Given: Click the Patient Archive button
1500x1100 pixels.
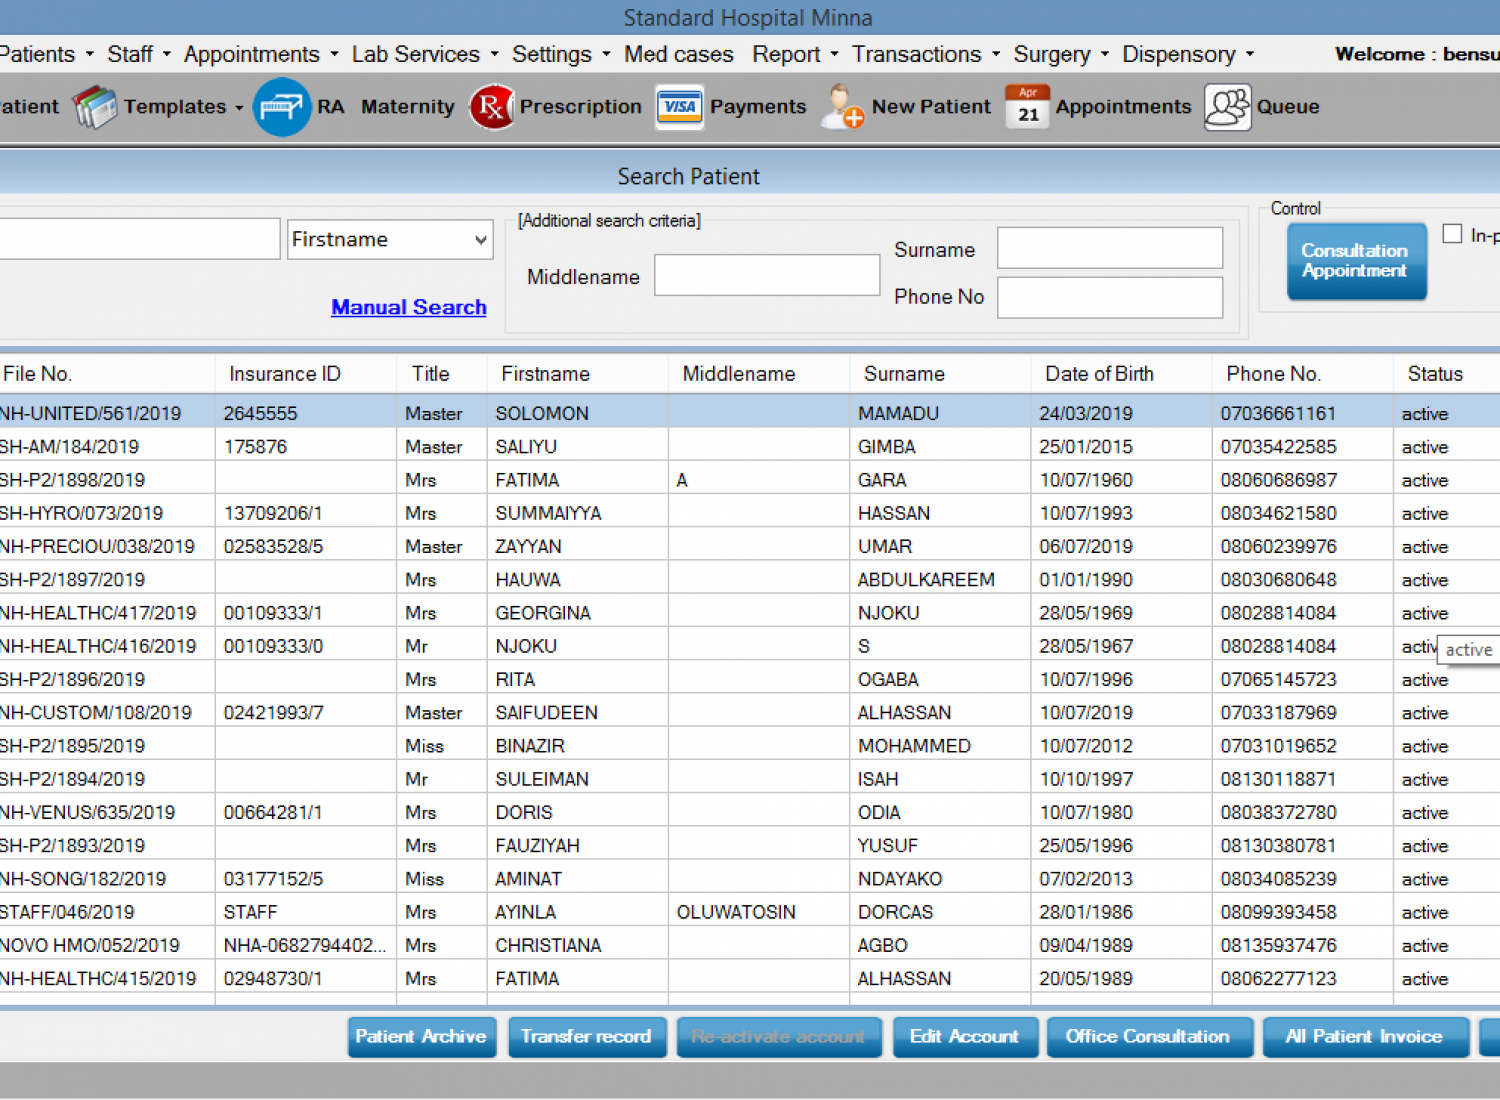Looking at the screenshot, I should [x=421, y=1037].
